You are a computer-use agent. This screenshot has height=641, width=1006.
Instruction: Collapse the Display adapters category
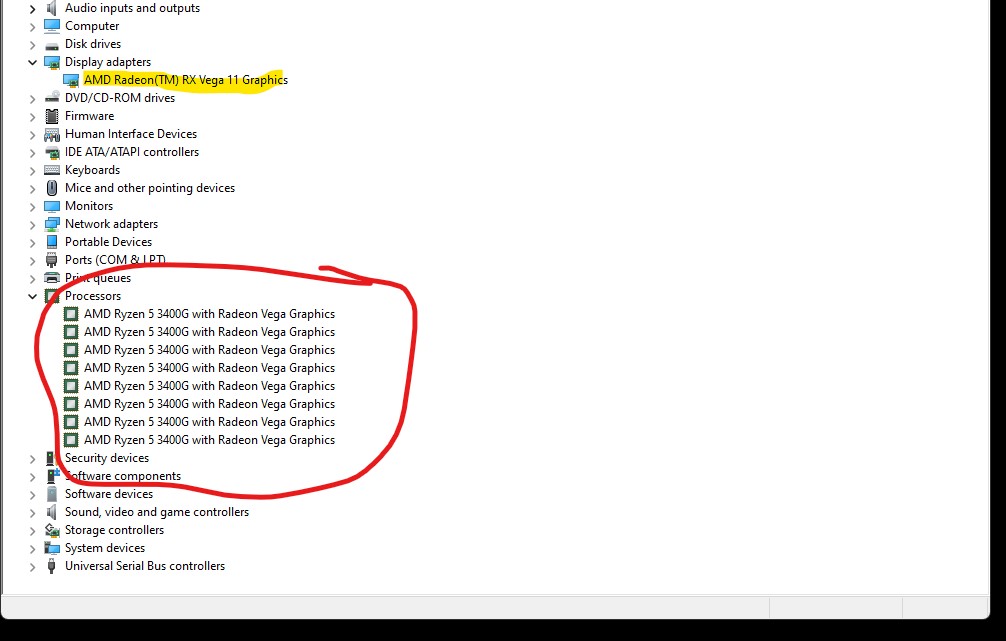tap(33, 62)
